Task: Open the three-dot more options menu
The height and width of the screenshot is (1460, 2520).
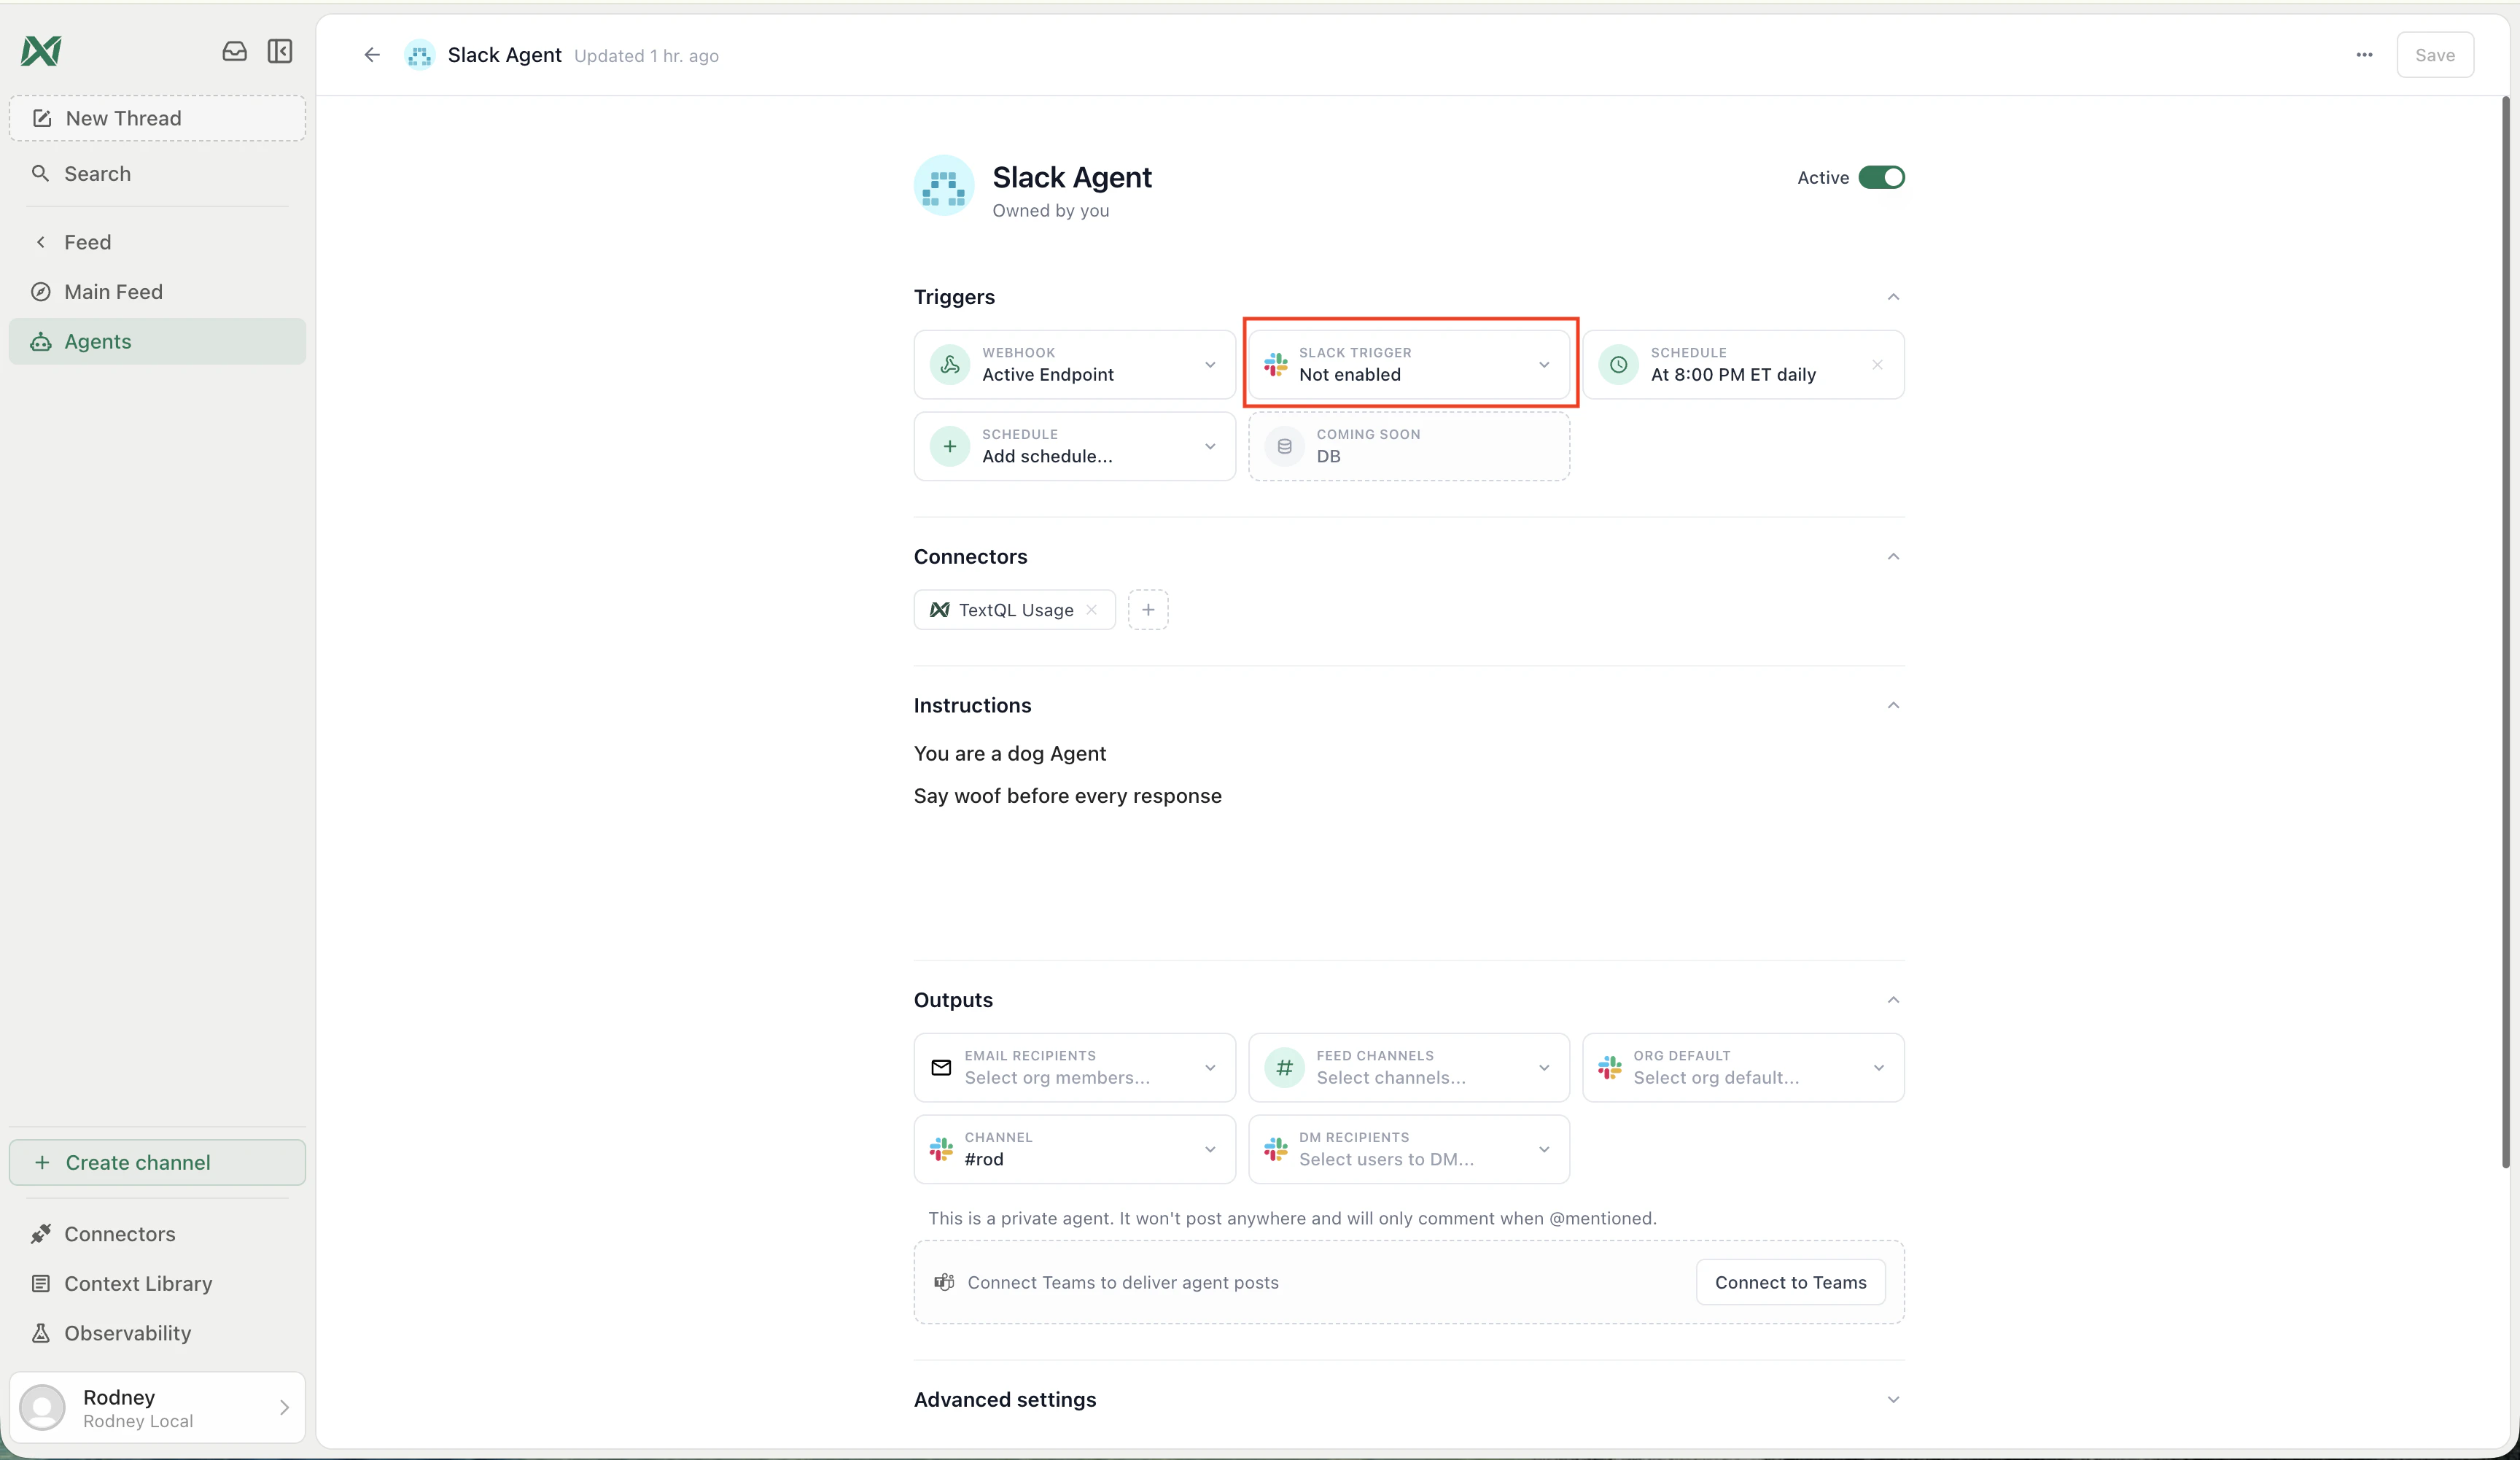Action: (2364, 55)
